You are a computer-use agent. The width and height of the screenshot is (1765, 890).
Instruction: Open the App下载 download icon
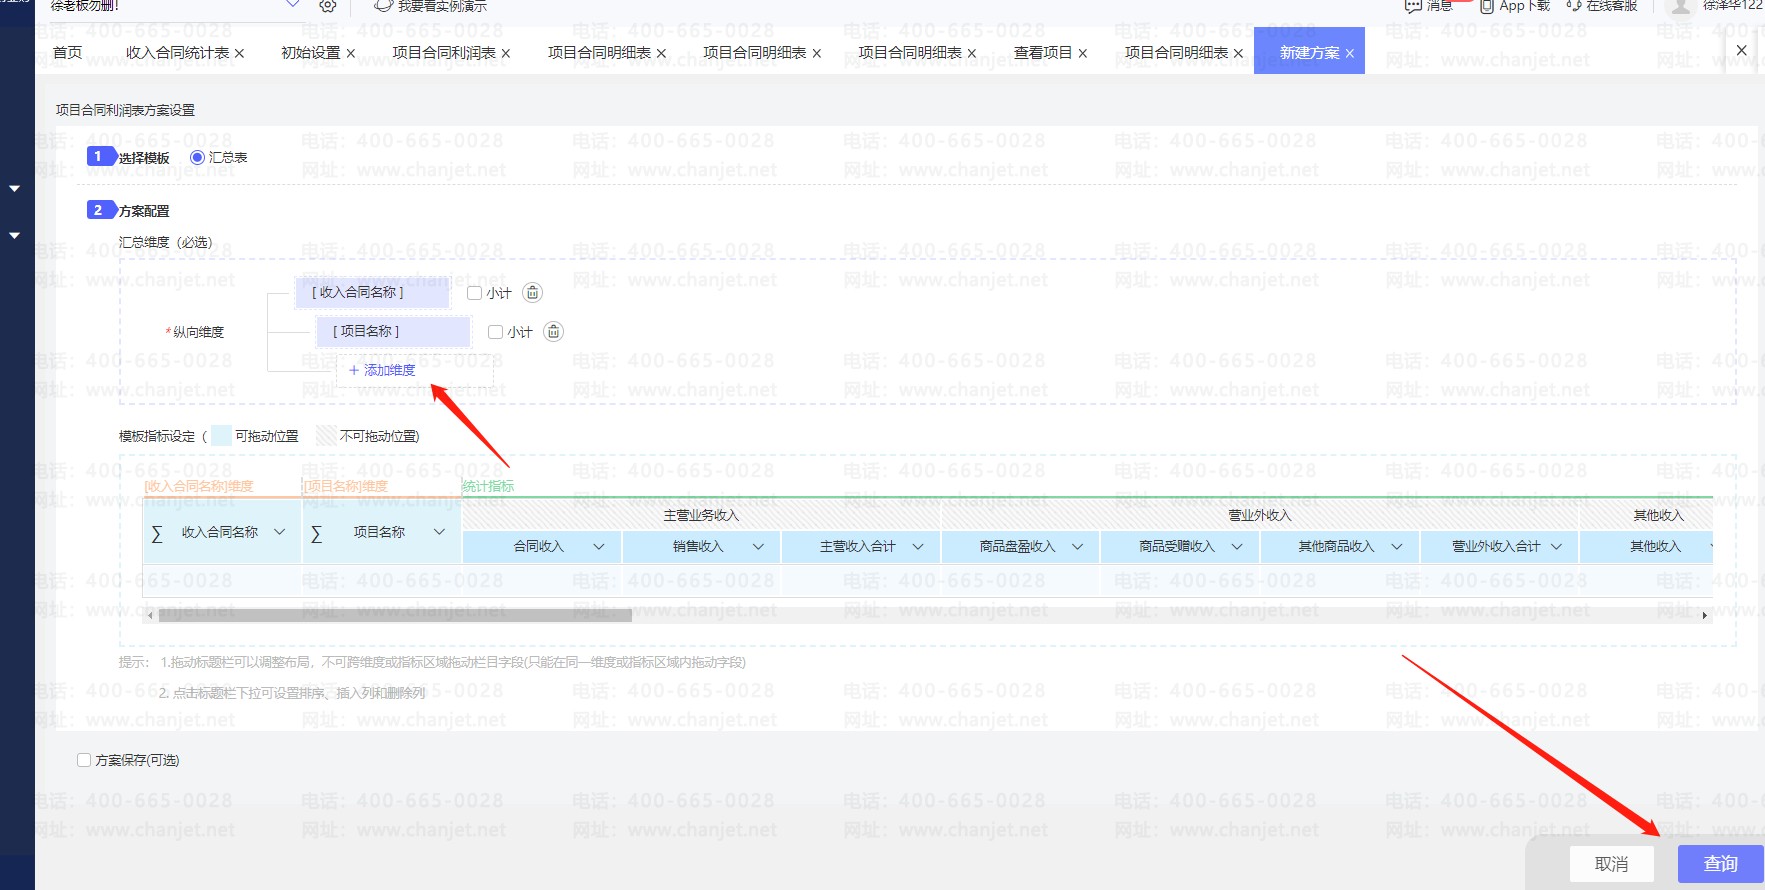coord(1487,6)
